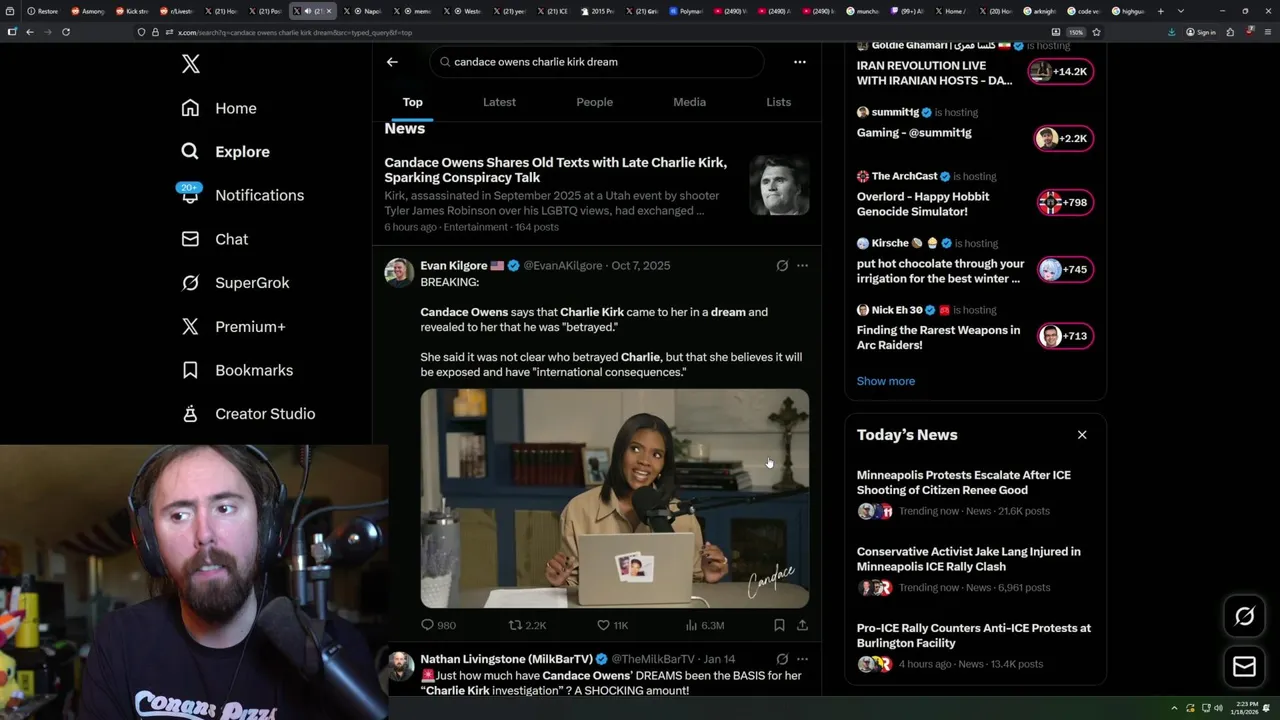Switch to the Latest tab

tap(499, 102)
